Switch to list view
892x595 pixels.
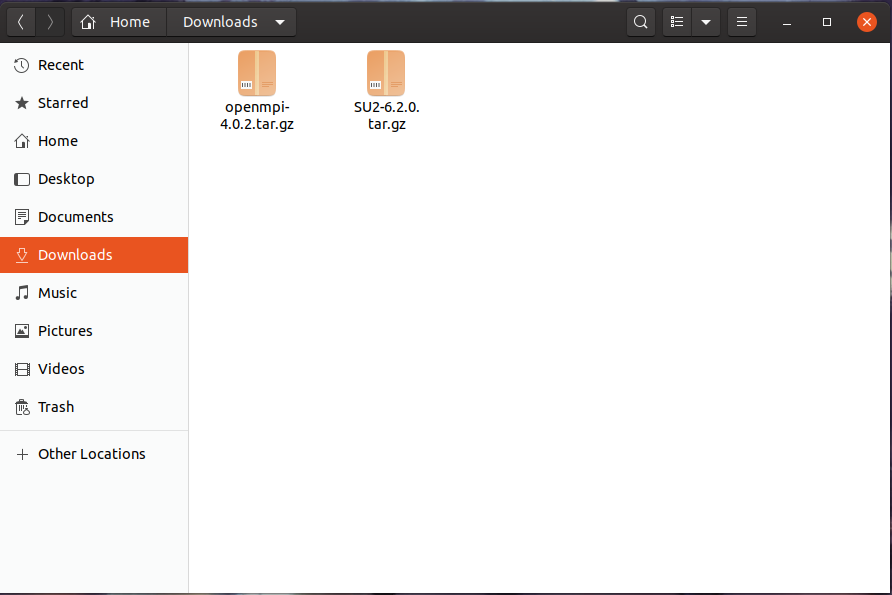[x=676, y=21]
